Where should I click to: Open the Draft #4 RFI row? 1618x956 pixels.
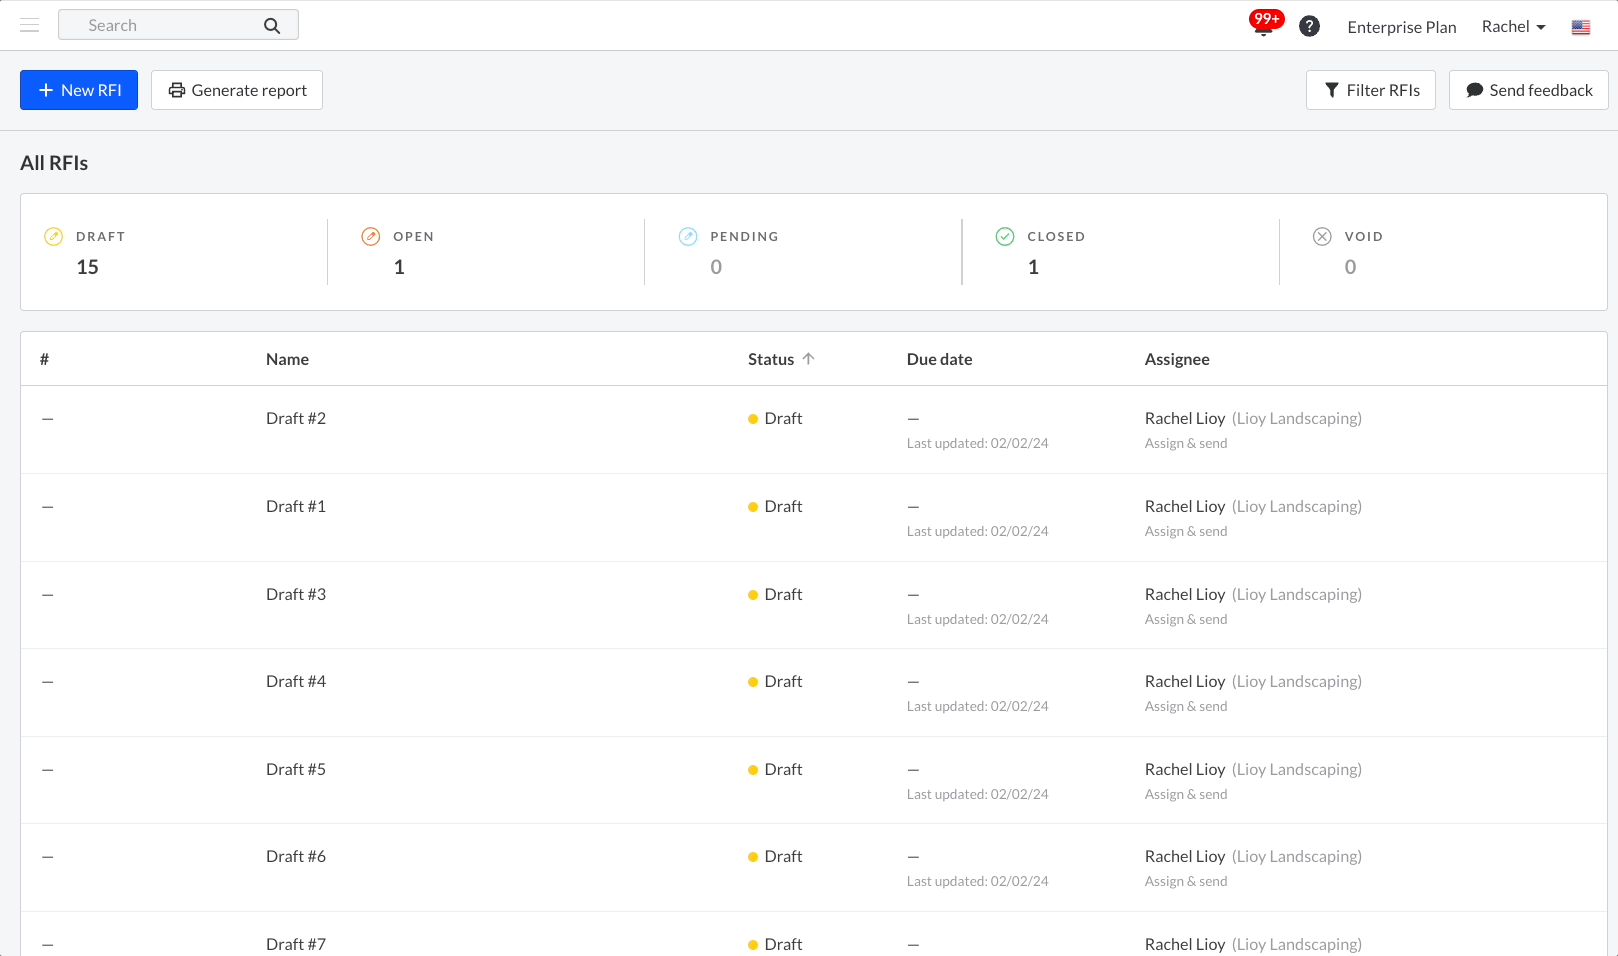[296, 681]
